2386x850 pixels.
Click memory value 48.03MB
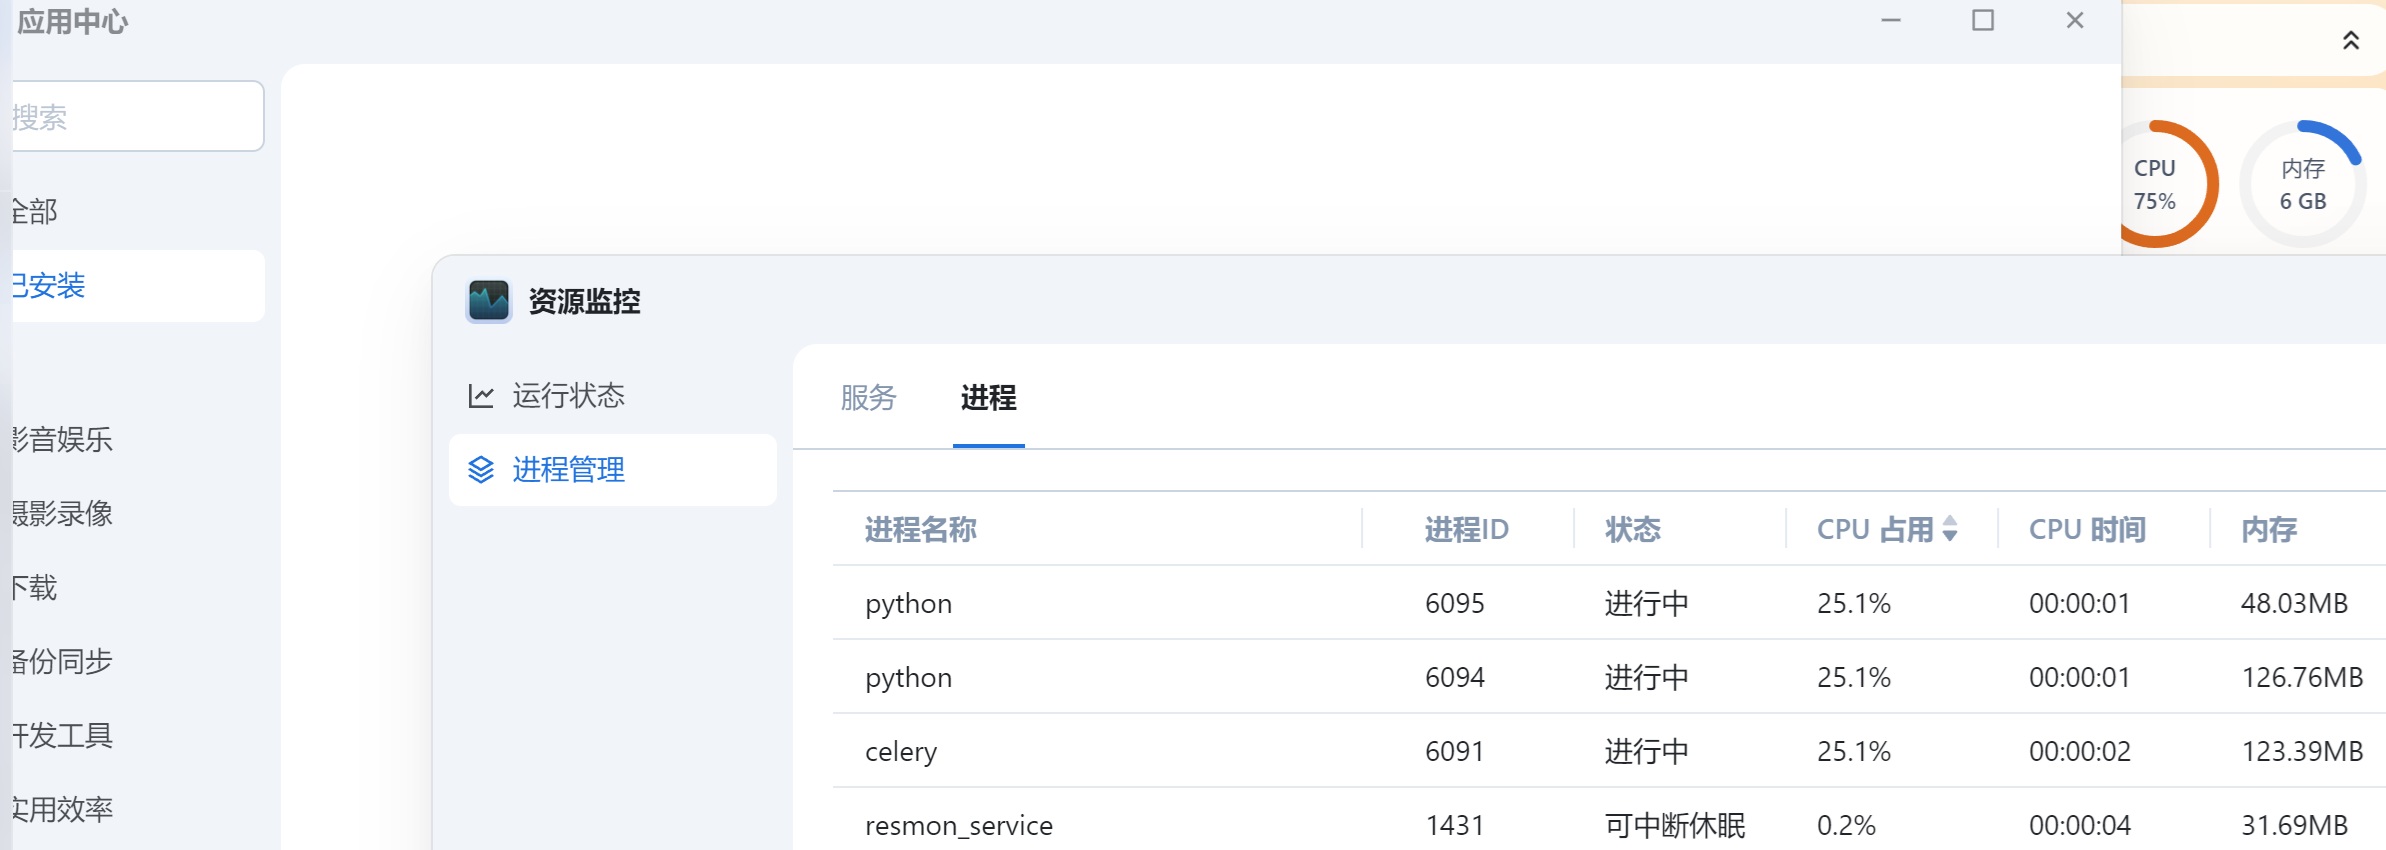[2294, 603]
